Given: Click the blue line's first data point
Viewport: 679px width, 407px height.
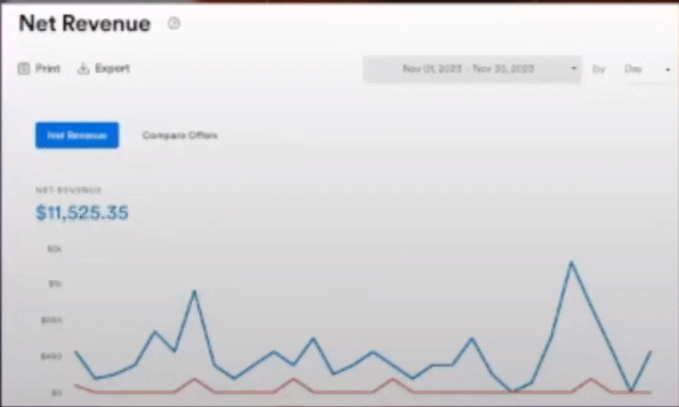Looking at the screenshot, I should (76, 352).
